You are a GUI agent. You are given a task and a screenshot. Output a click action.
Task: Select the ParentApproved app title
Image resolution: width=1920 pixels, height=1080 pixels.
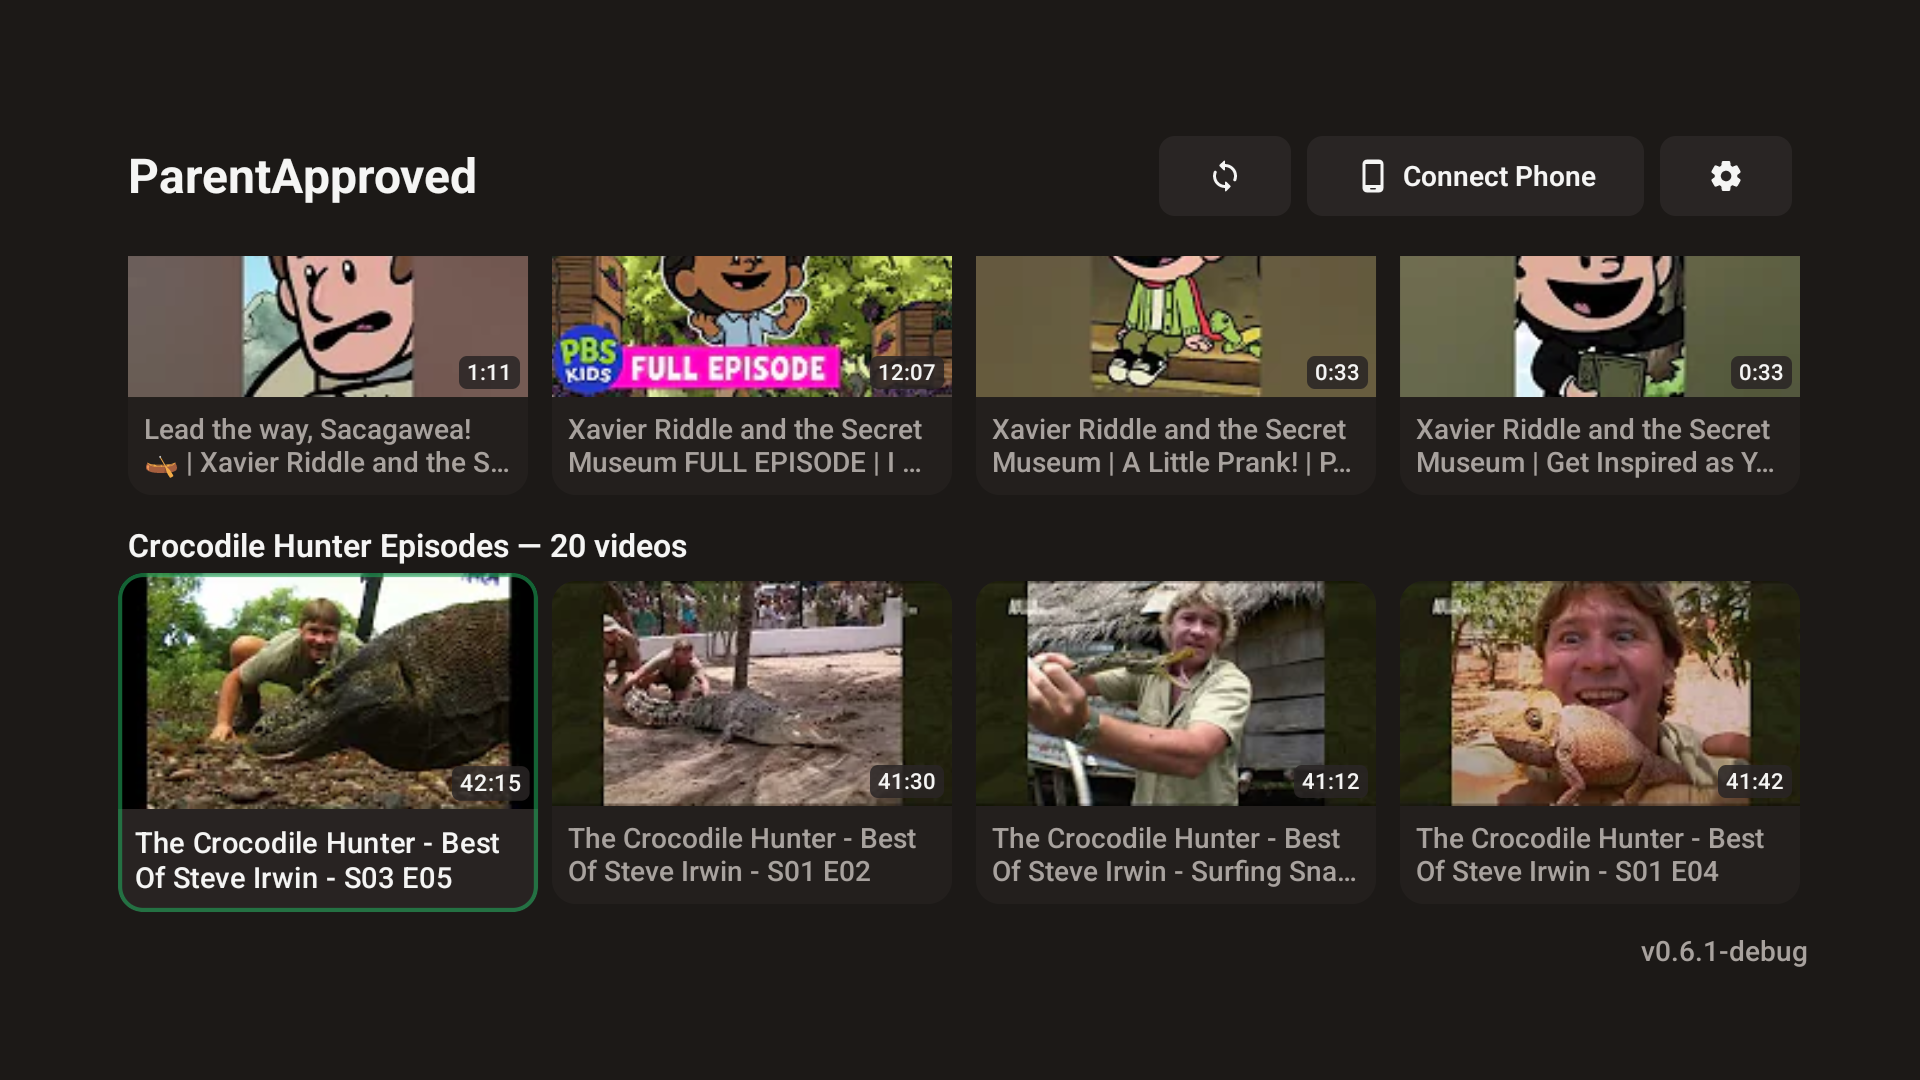tap(302, 176)
